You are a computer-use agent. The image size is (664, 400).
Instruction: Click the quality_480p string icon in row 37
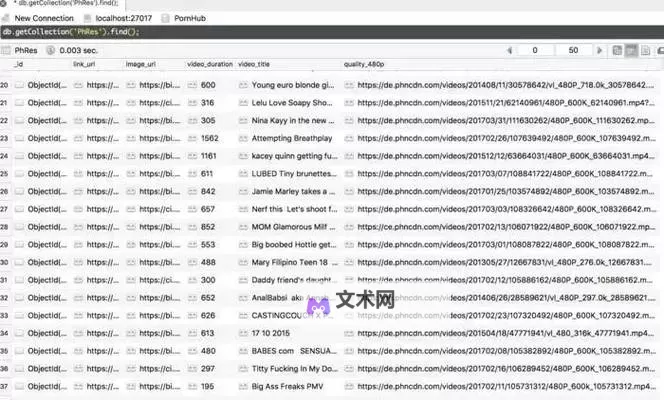349,386
